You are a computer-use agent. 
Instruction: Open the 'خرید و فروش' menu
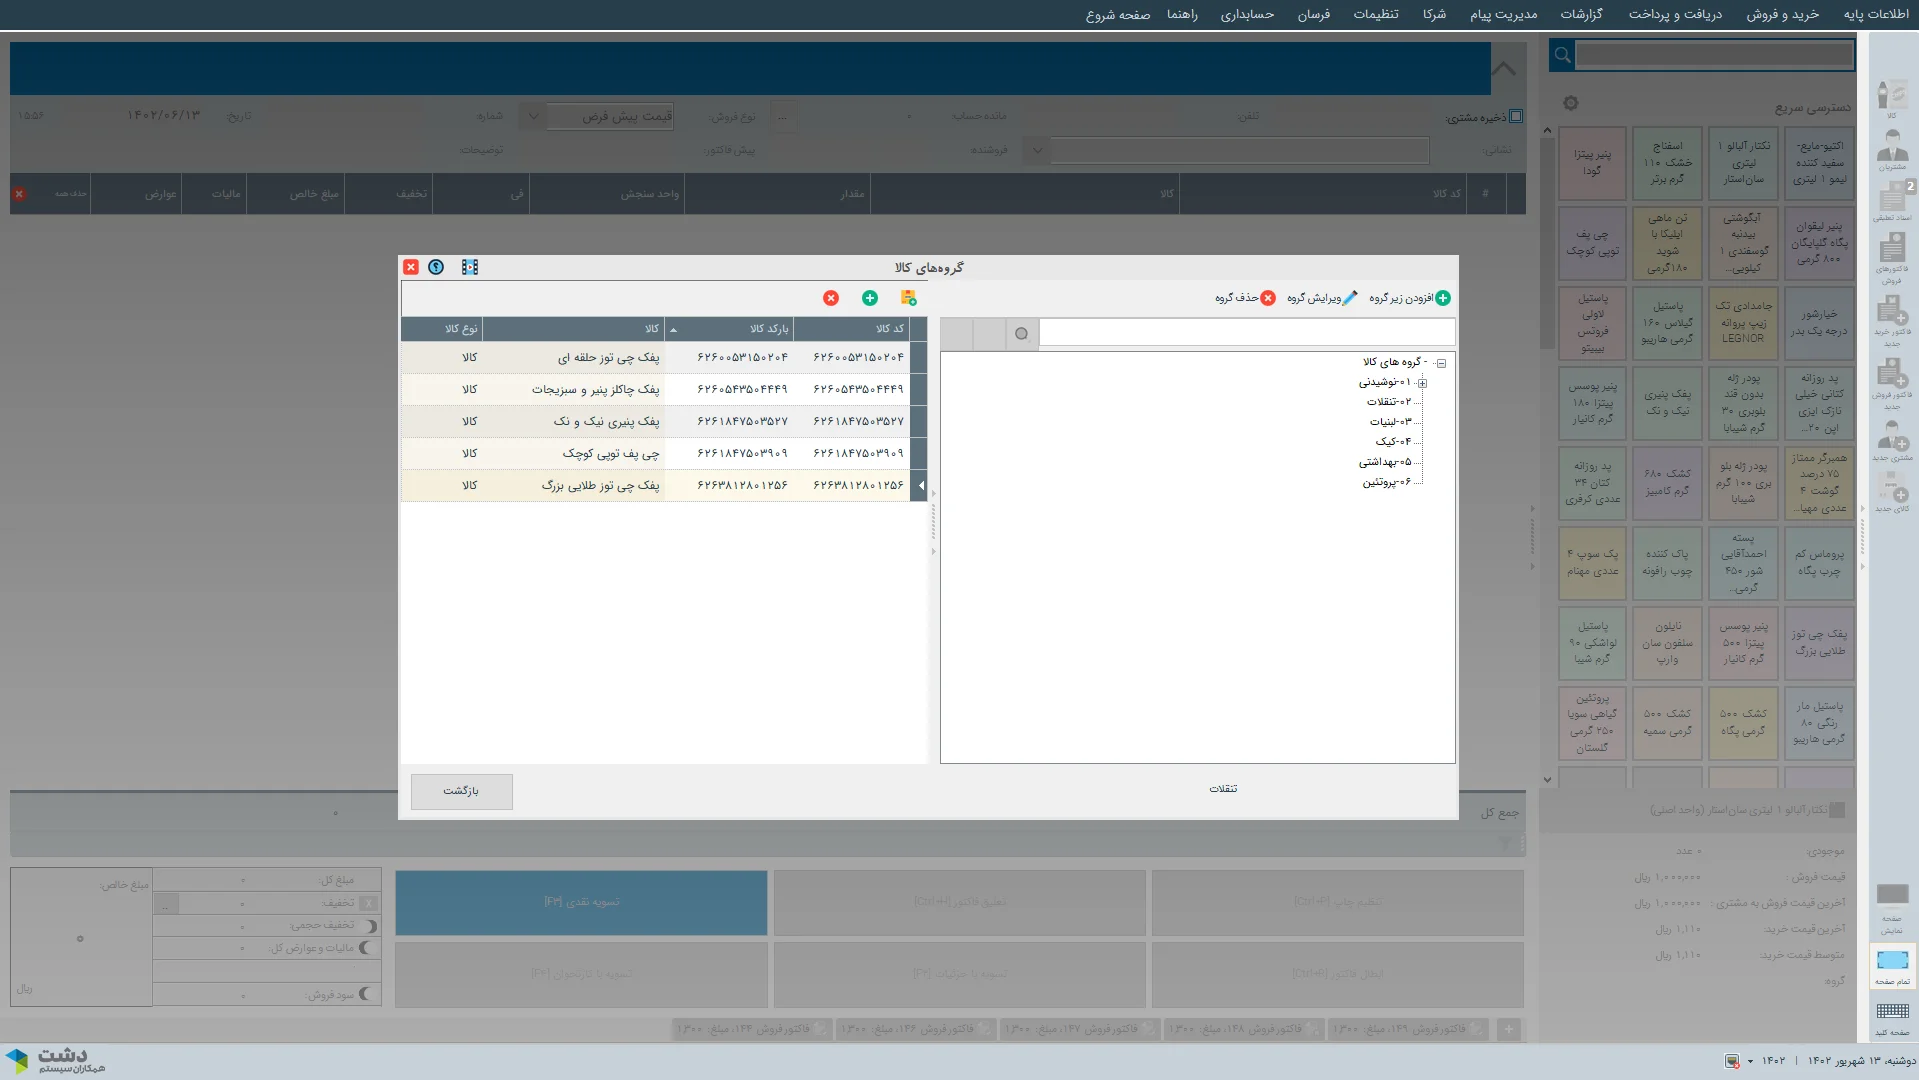(1782, 14)
